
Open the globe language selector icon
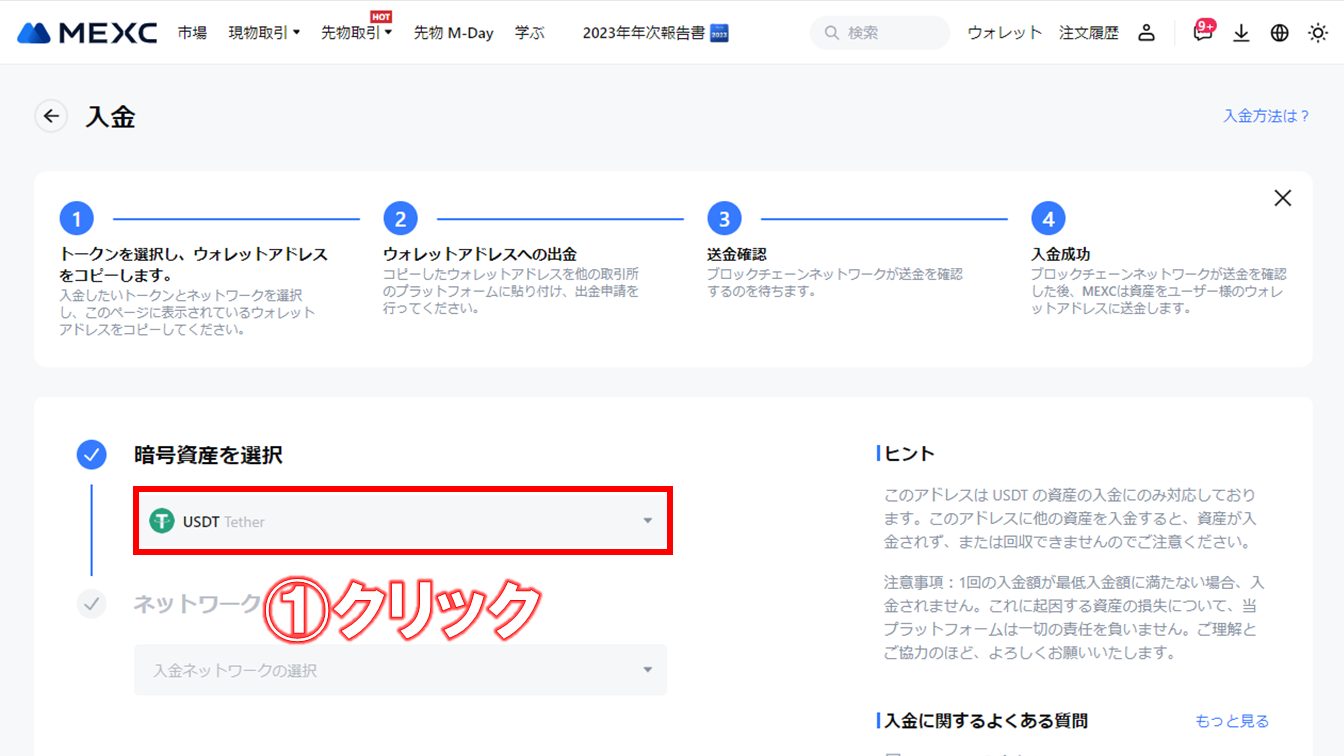click(x=1279, y=32)
